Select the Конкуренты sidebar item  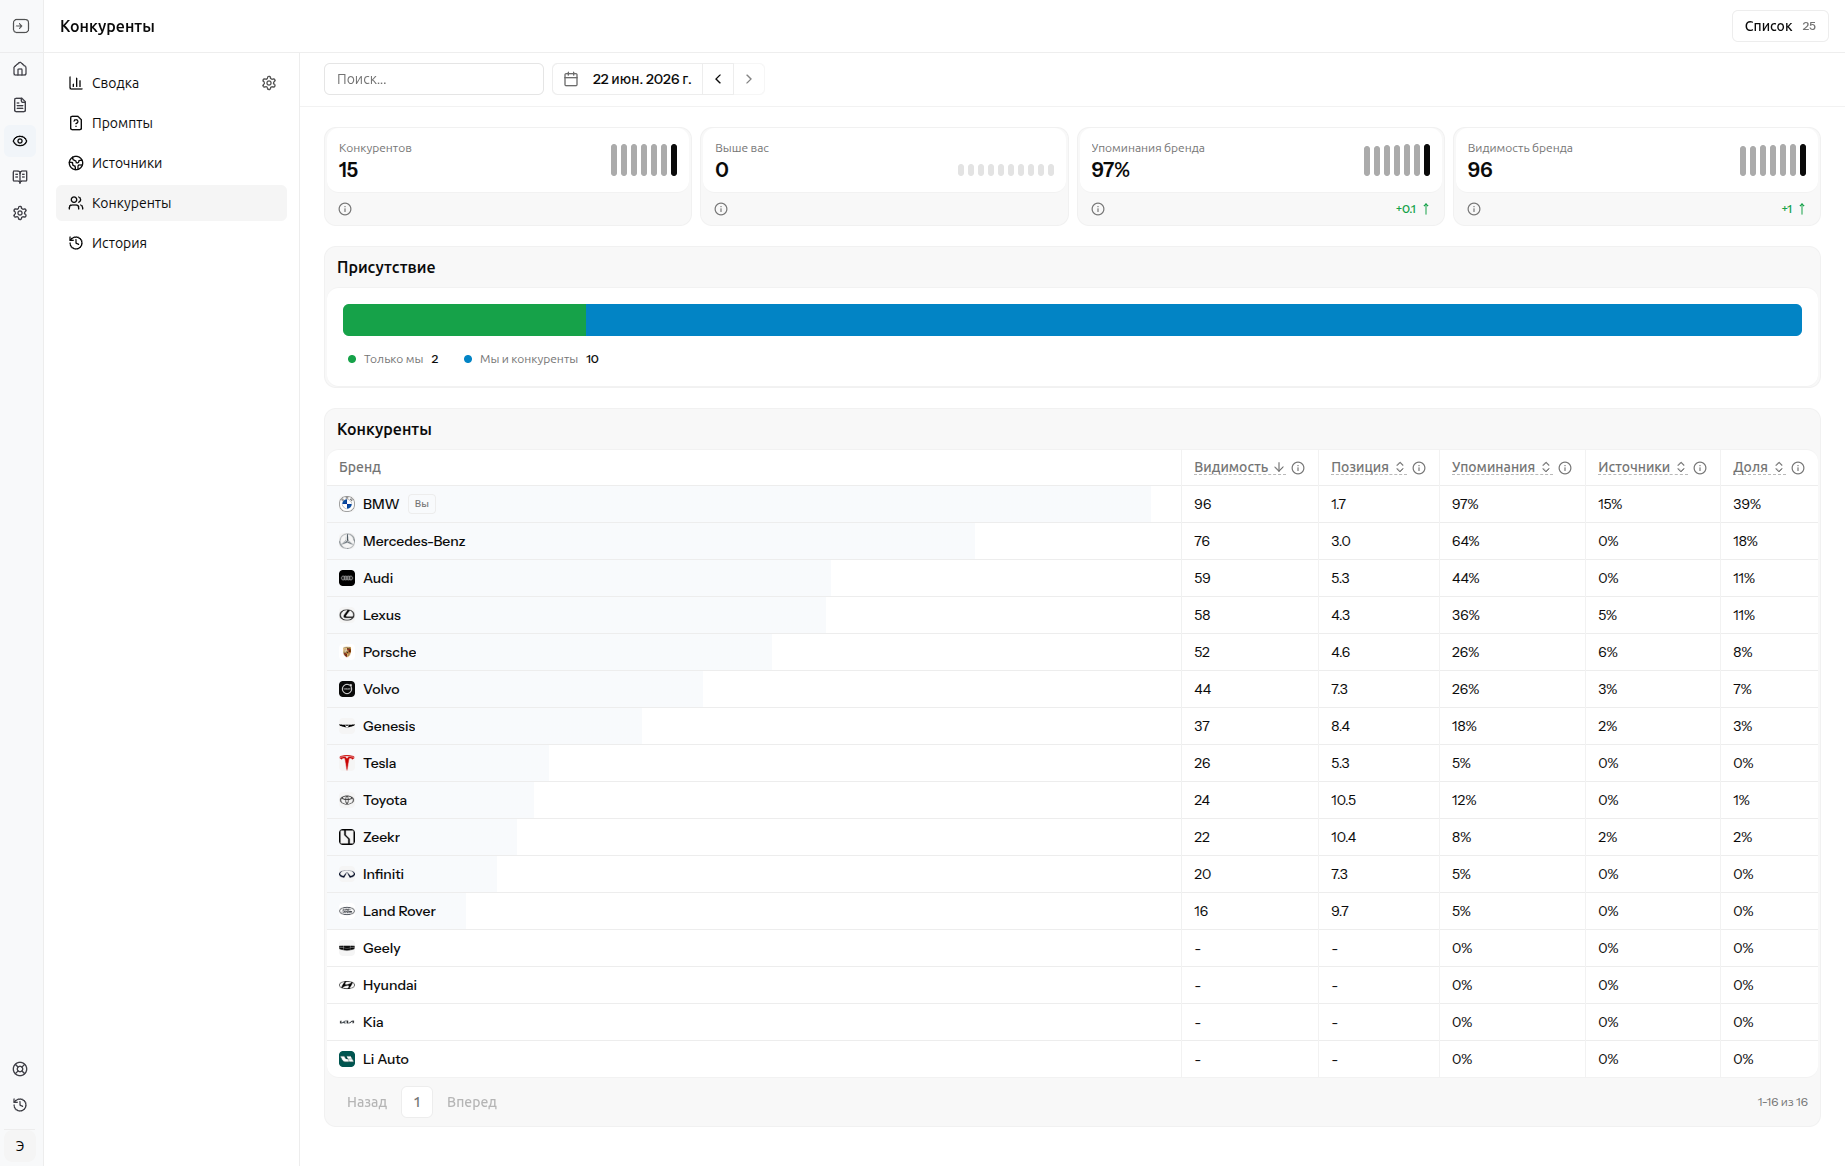(171, 203)
